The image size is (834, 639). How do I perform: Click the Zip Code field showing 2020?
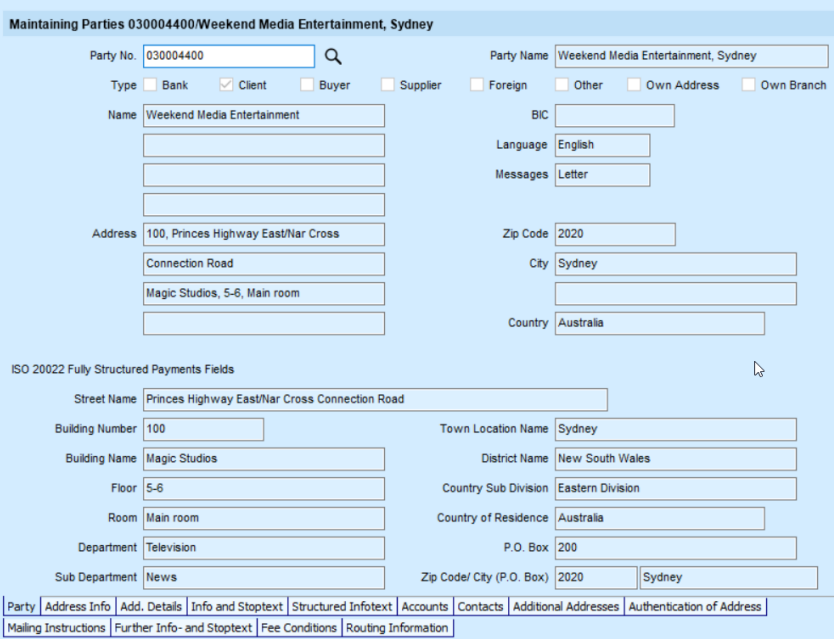click(x=615, y=234)
